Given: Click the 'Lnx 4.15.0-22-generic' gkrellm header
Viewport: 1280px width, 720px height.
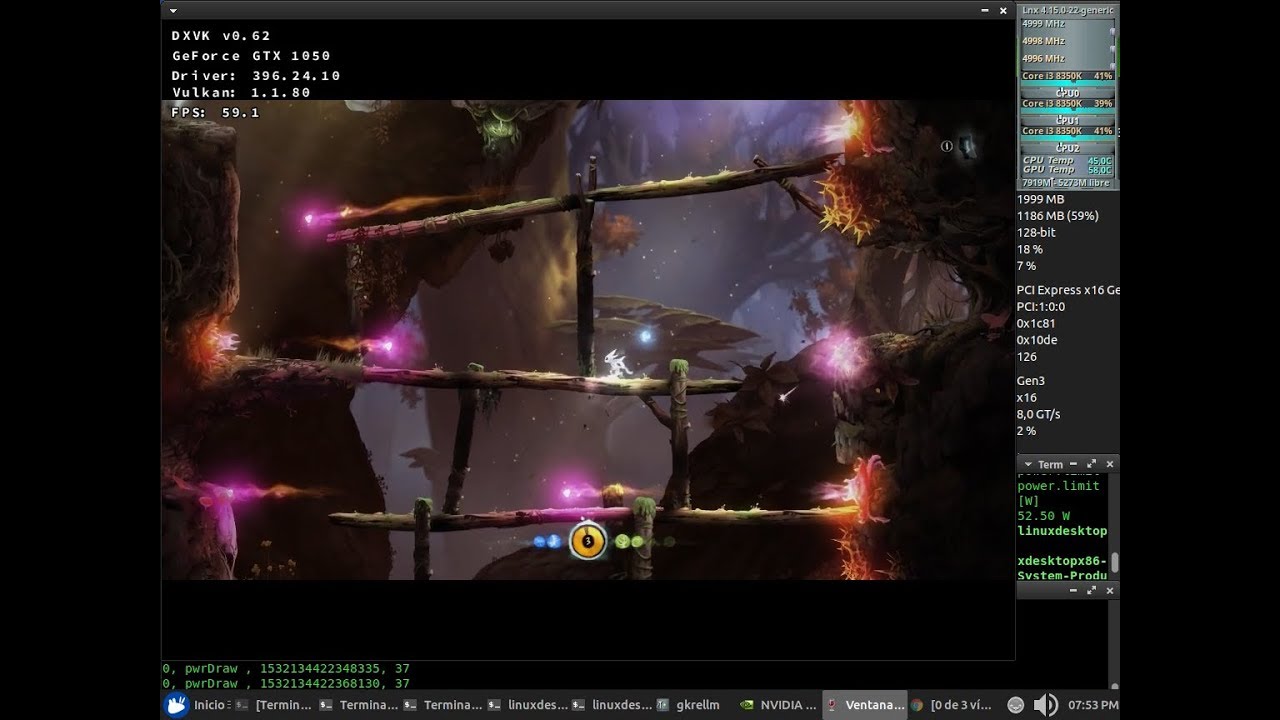Looking at the screenshot, I should (x=1067, y=10).
